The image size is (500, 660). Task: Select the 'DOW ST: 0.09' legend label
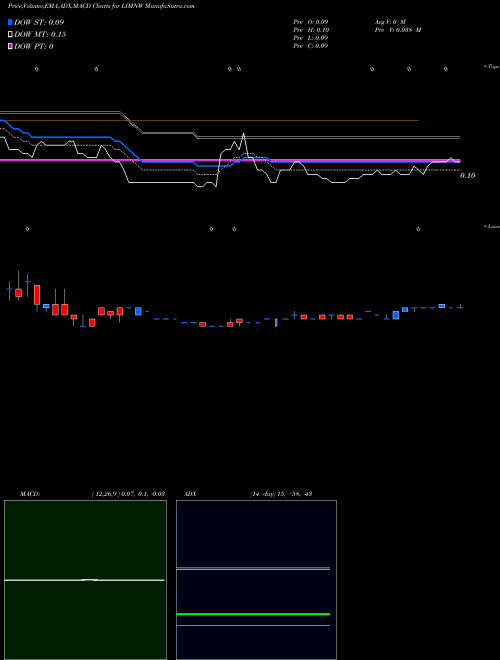click(x=39, y=22)
